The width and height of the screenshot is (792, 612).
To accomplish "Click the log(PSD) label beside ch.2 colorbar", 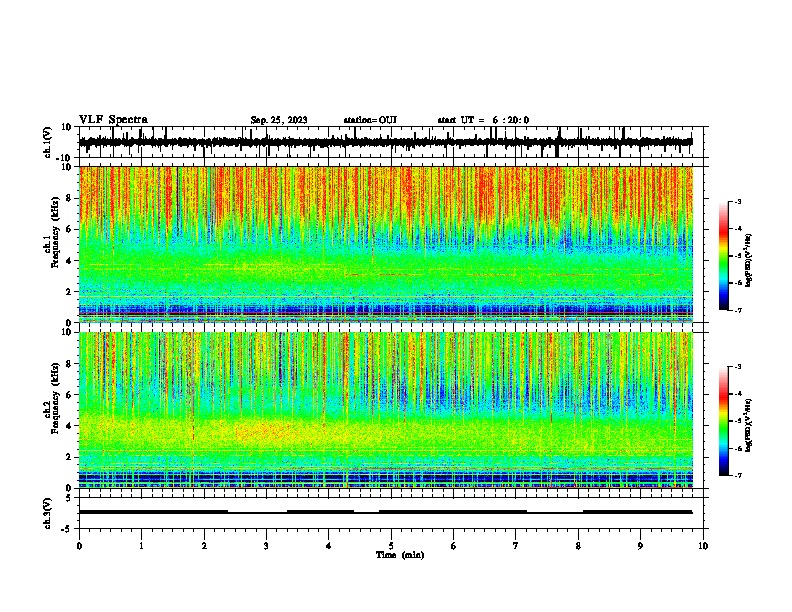I will pyautogui.click(x=748, y=425).
